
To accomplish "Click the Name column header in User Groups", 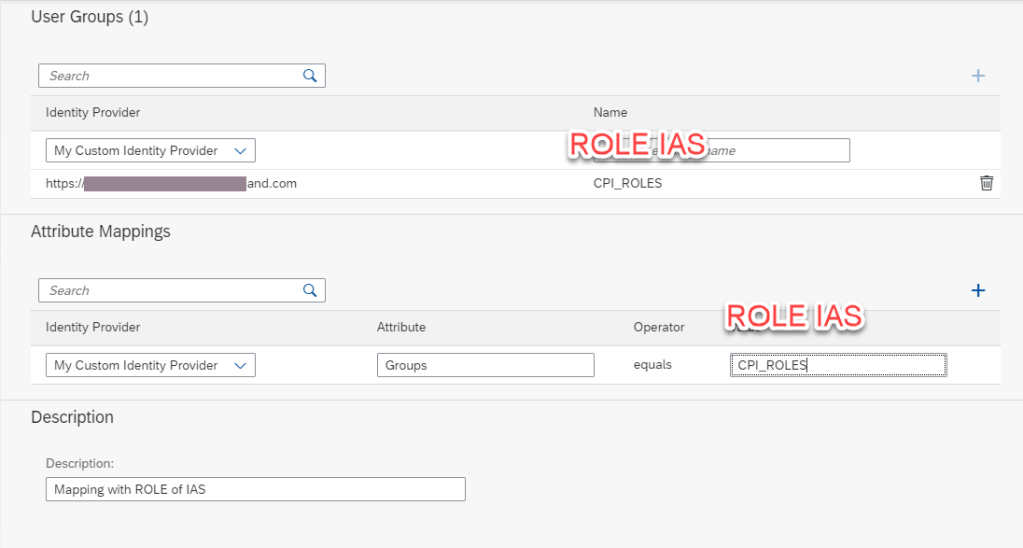I will [x=610, y=113].
